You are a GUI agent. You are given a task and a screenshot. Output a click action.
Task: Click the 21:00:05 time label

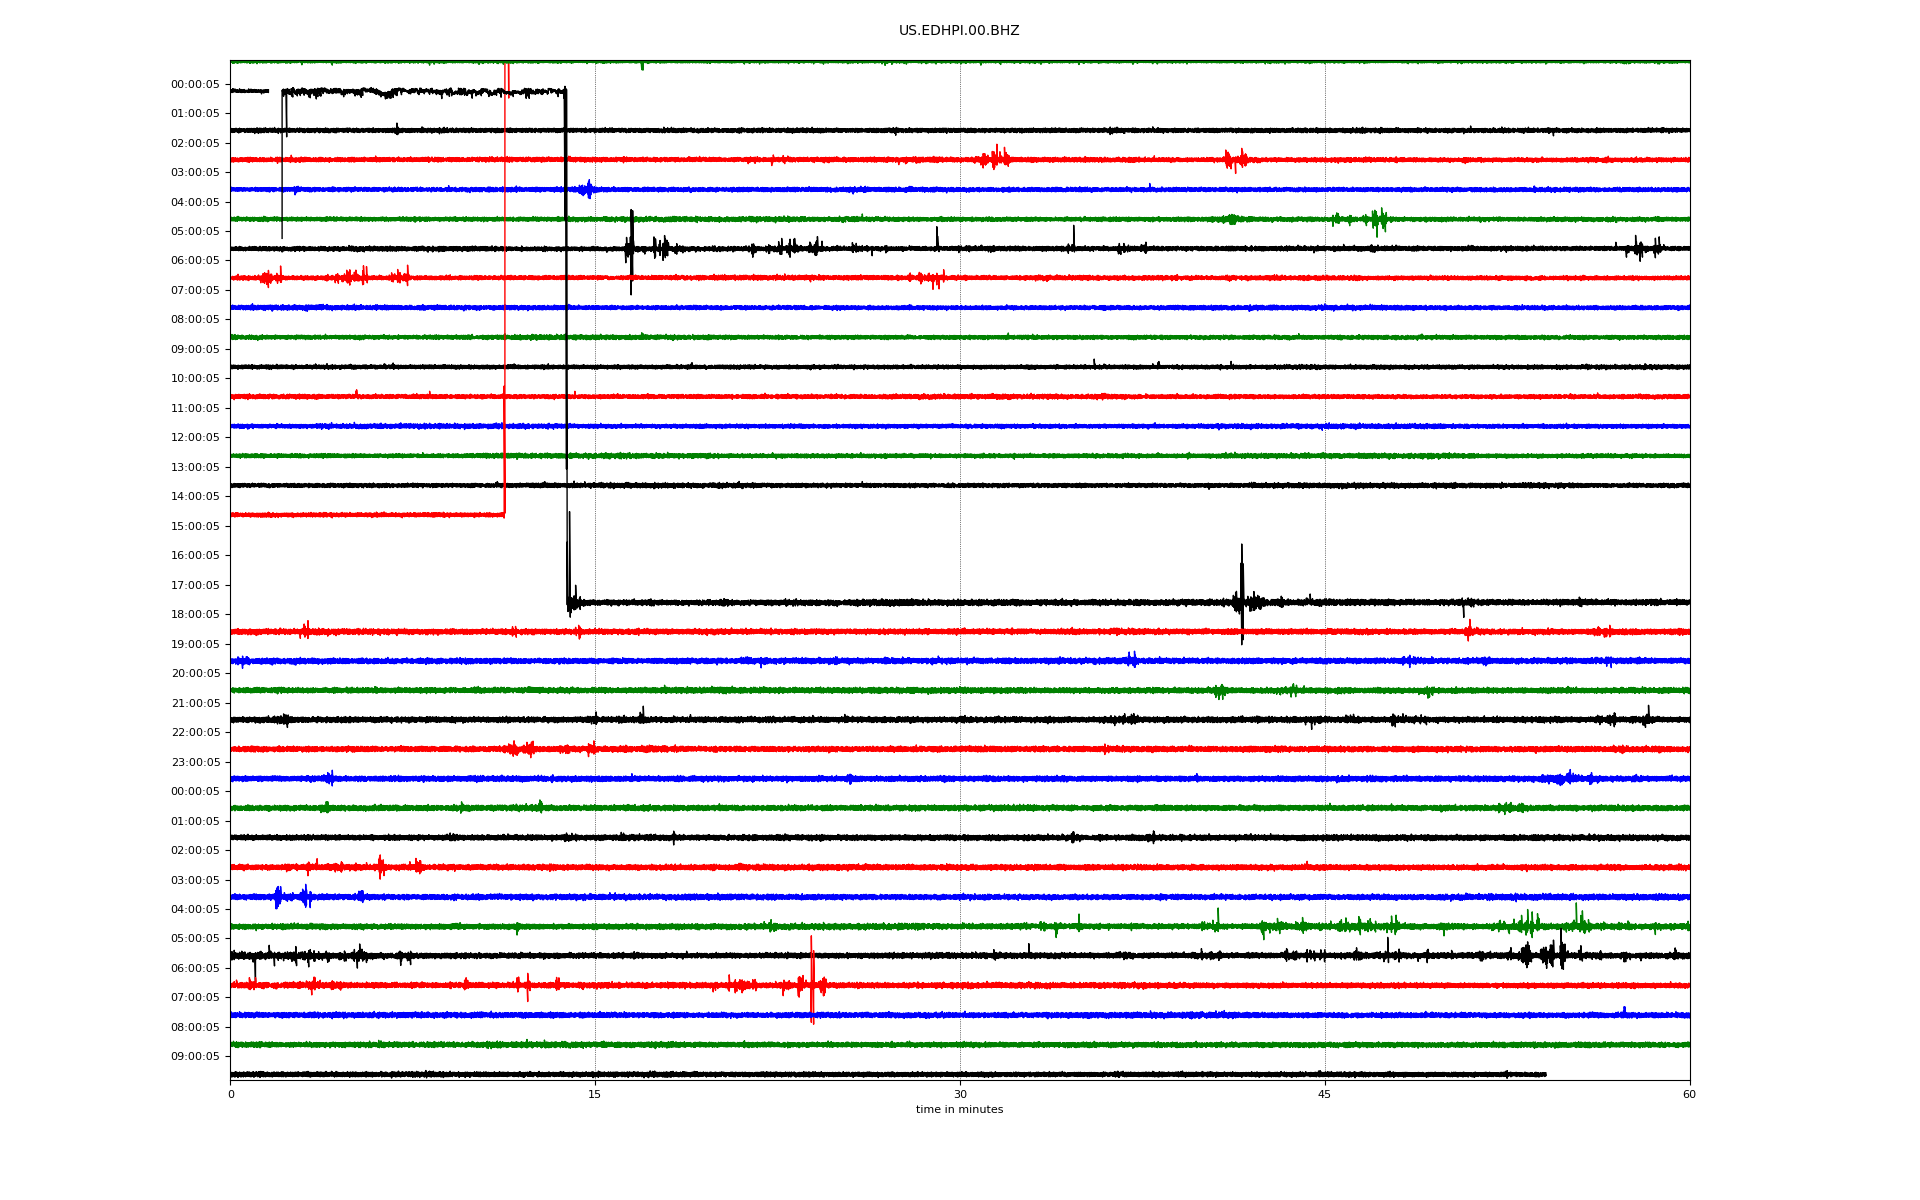click(x=195, y=703)
